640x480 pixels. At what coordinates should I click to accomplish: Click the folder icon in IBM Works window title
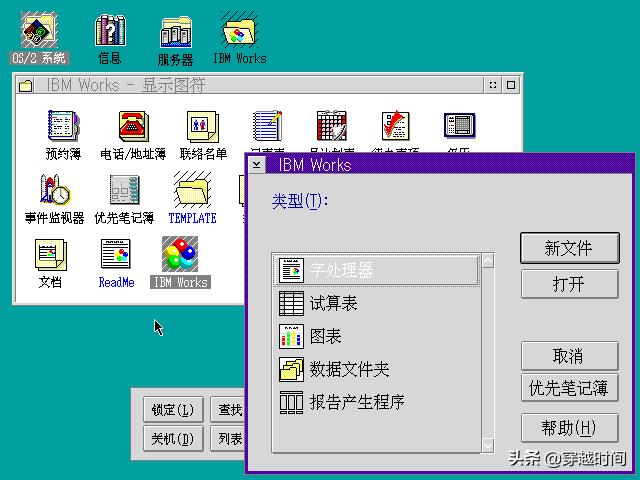tap(25, 85)
